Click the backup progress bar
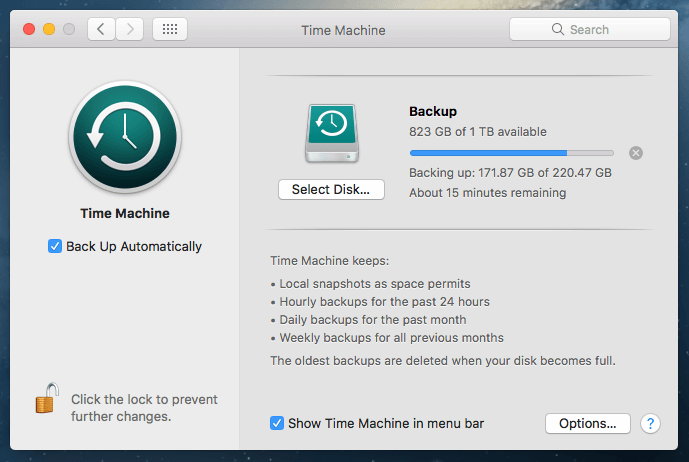The image size is (689, 462). coord(511,153)
